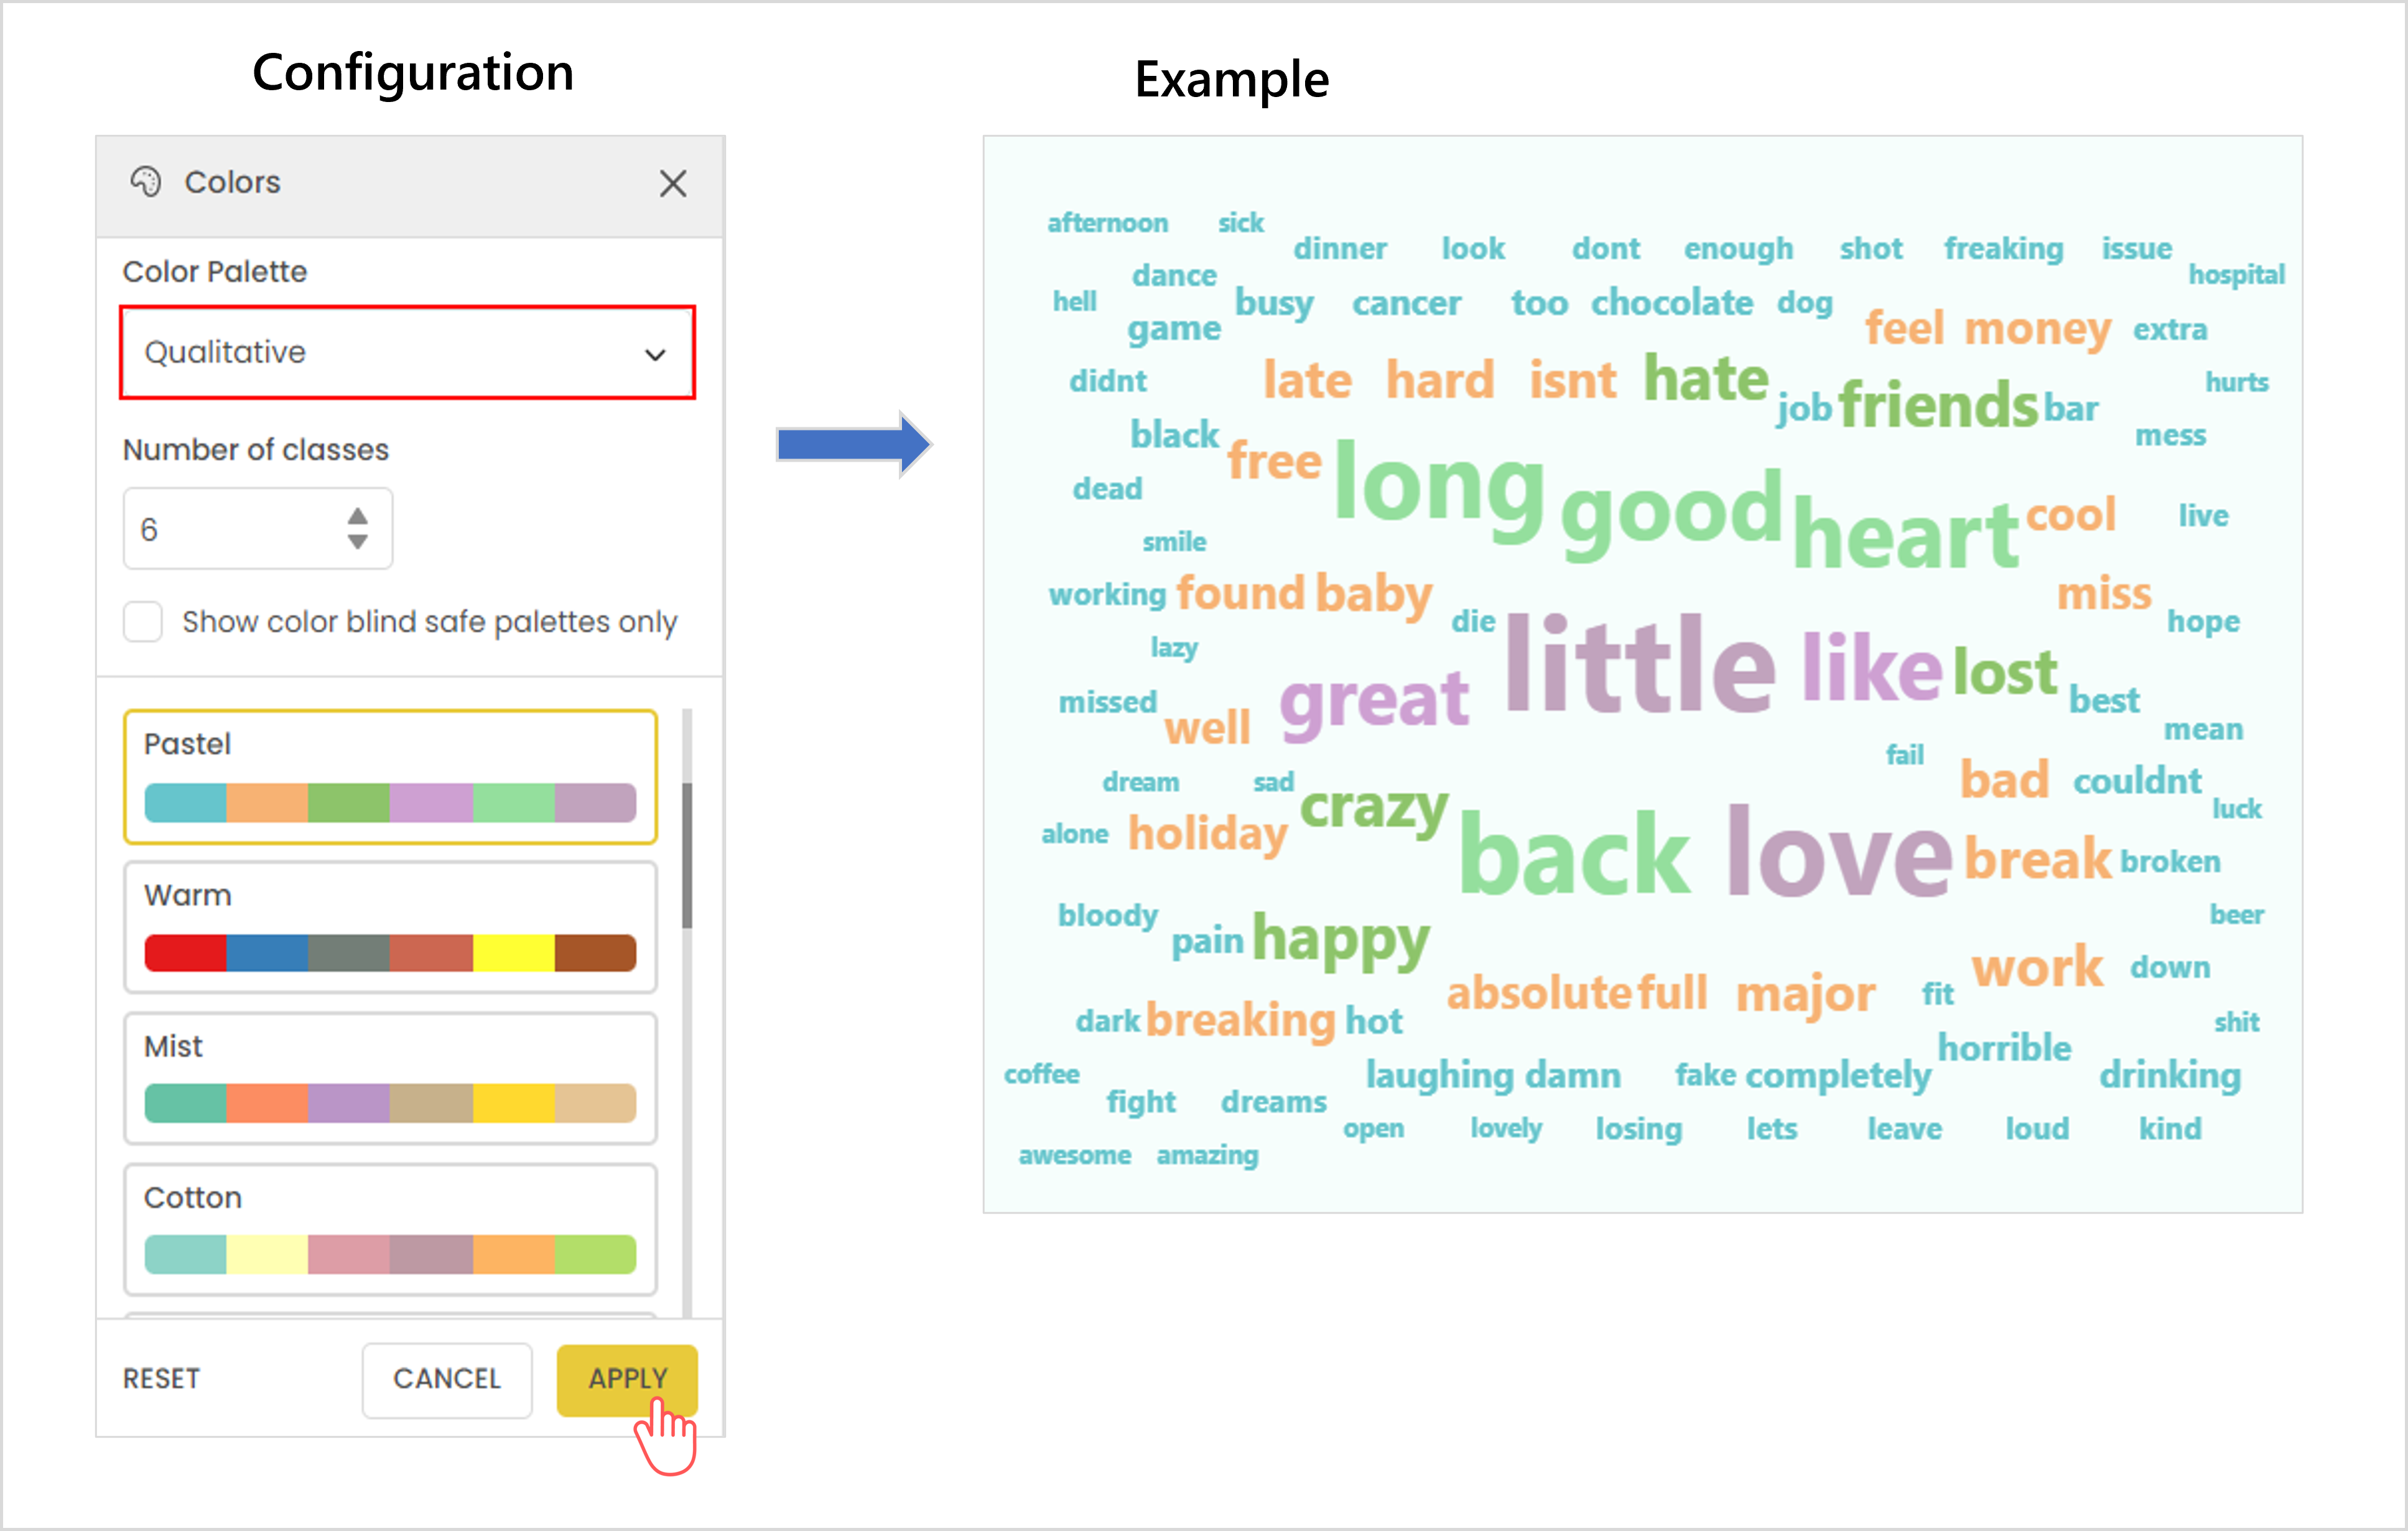This screenshot has width=2408, height=1531.
Task: Decrease number of classes with down arrow
Action: pos(357,542)
